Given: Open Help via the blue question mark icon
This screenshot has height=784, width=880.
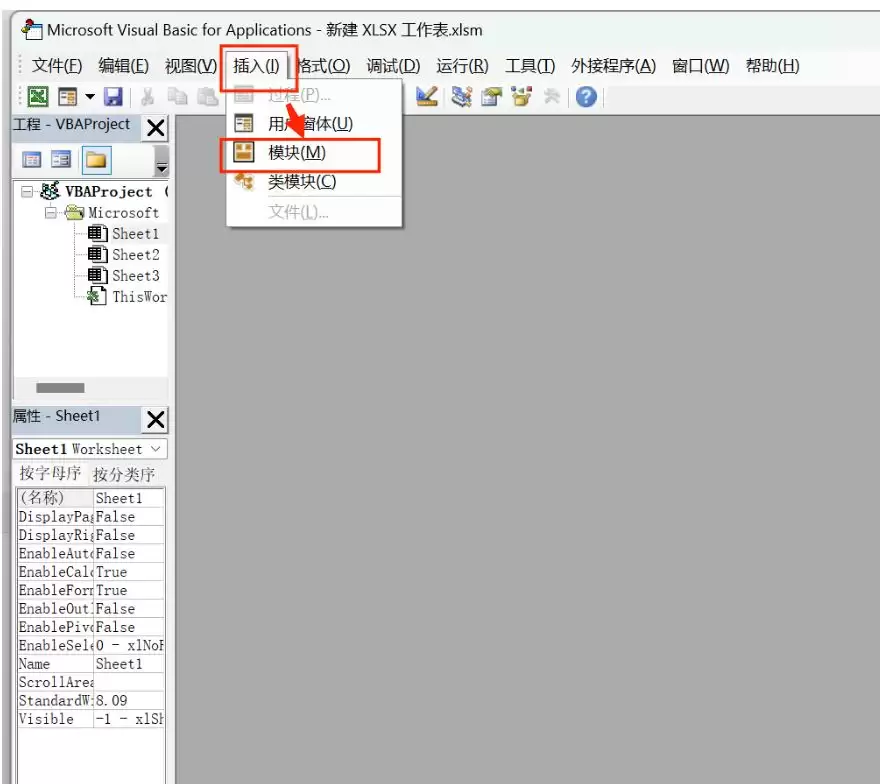Looking at the screenshot, I should [x=586, y=97].
